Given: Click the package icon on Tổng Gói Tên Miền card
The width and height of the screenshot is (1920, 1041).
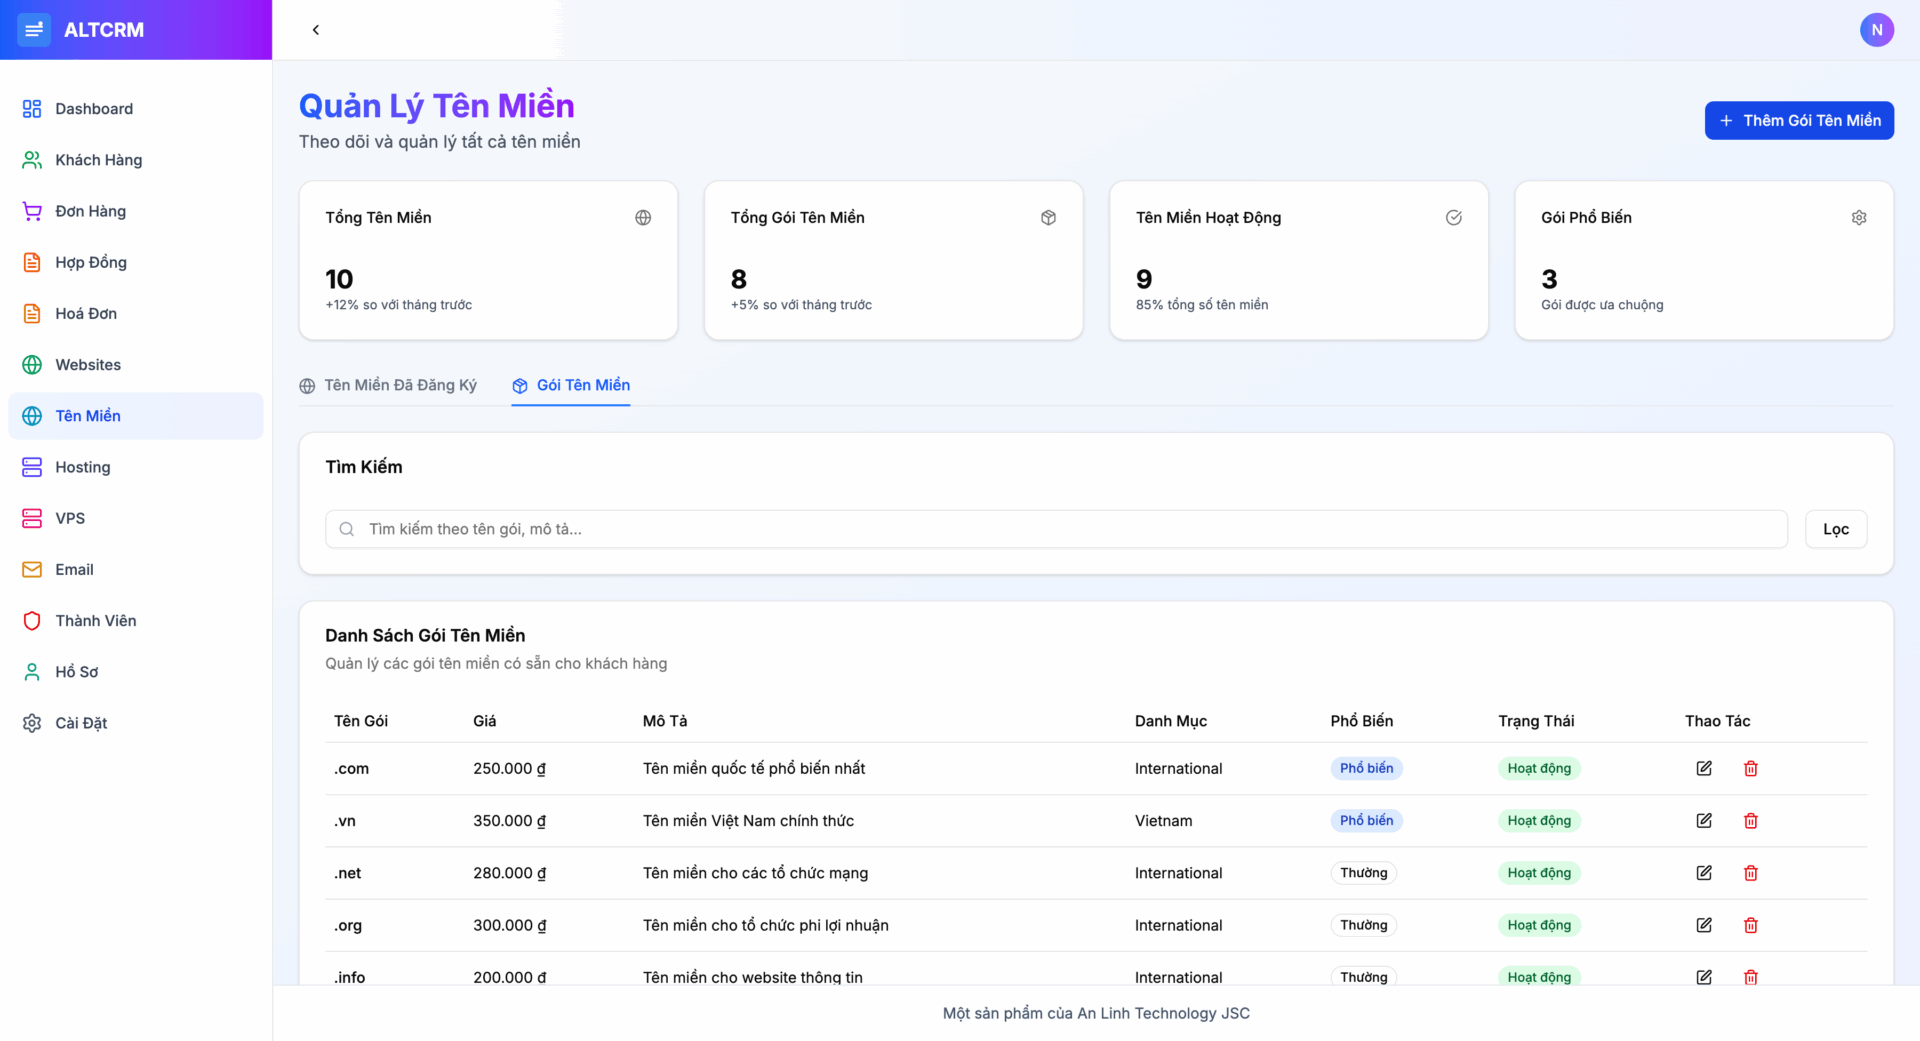Looking at the screenshot, I should (1048, 217).
